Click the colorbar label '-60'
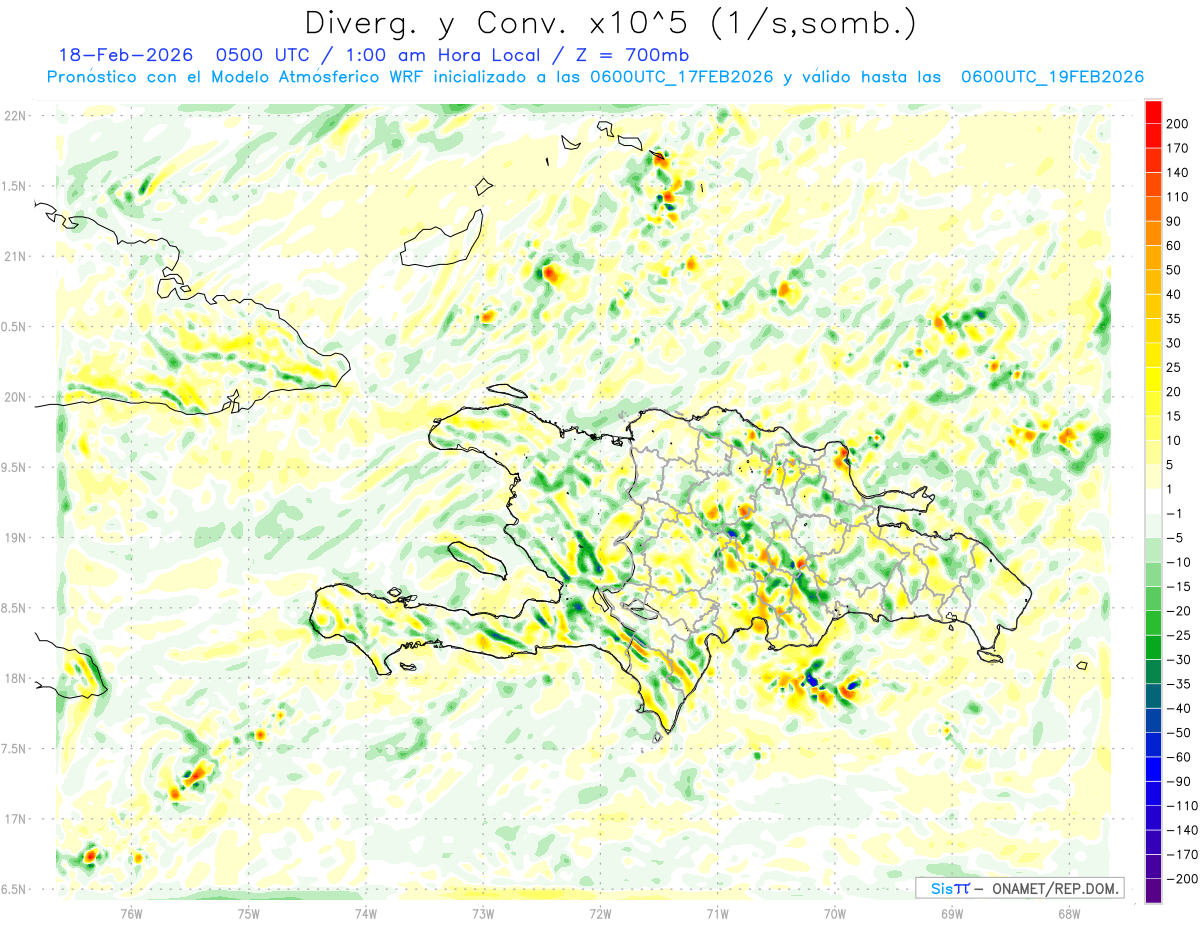 coord(1178,757)
